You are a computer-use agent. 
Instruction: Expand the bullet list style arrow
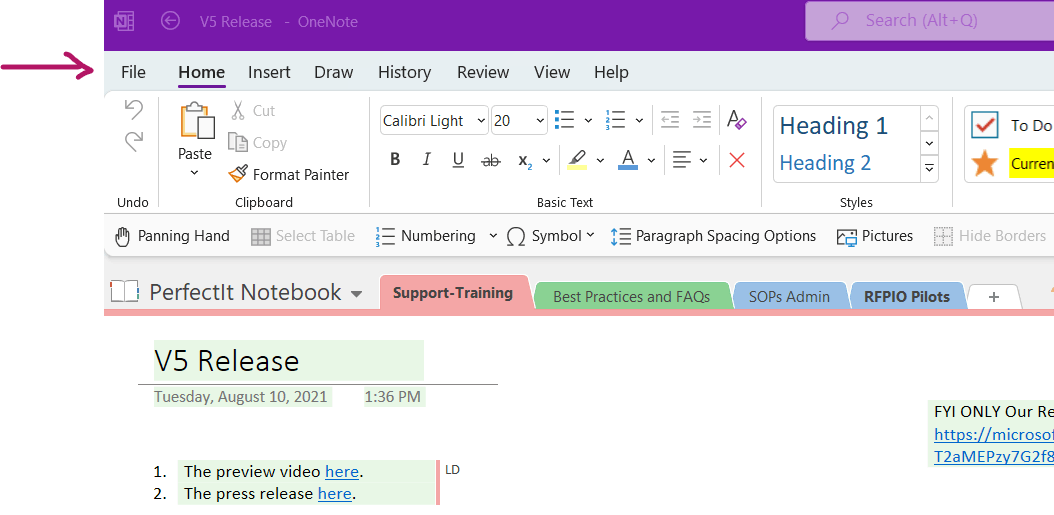pos(588,121)
